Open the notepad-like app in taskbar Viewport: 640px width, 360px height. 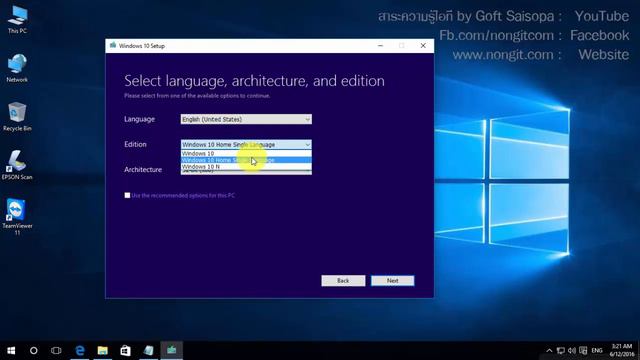pos(149,350)
